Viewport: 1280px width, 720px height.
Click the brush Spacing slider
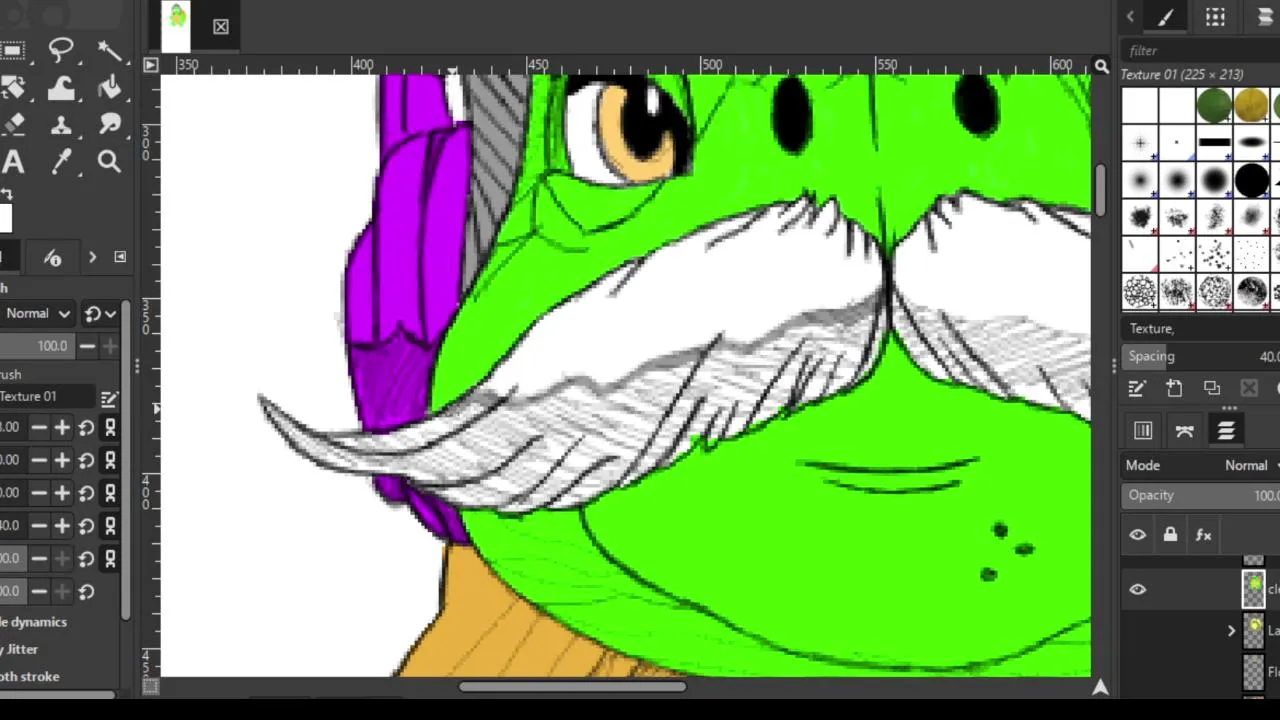[1200, 357]
